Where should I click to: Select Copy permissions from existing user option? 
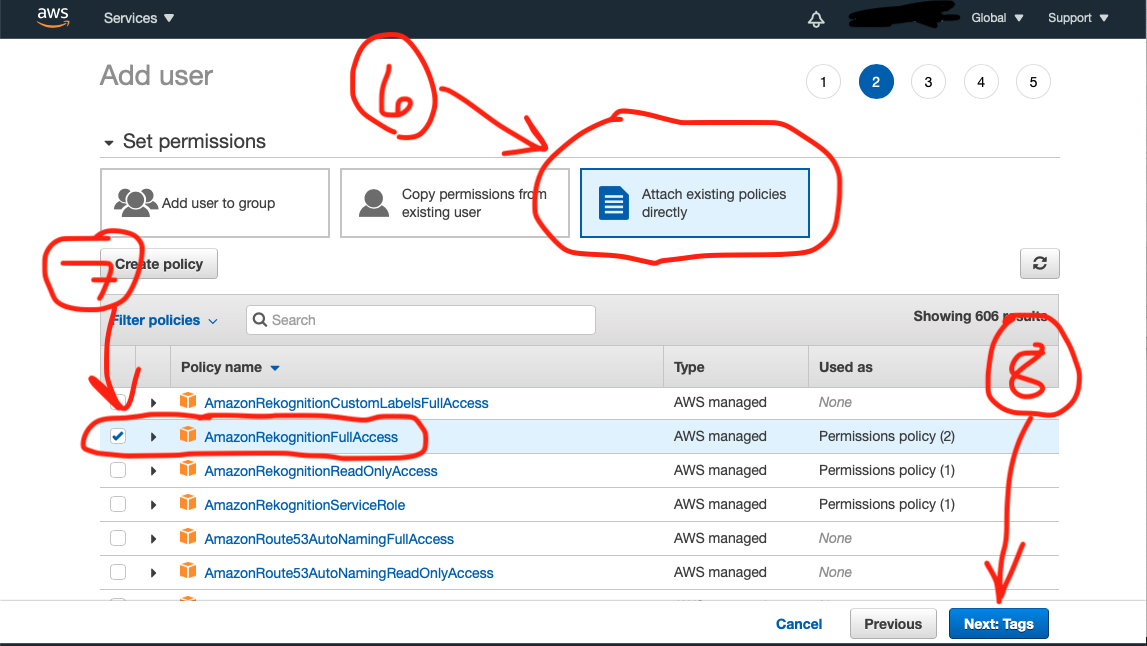click(454, 203)
